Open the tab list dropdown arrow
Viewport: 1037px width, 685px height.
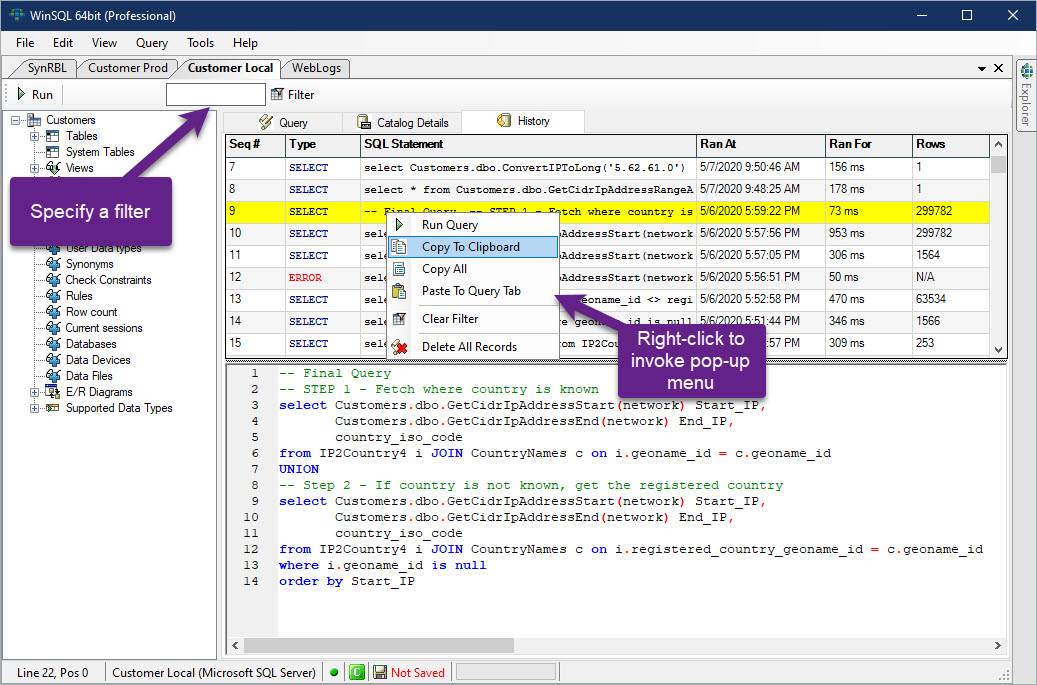pos(982,69)
